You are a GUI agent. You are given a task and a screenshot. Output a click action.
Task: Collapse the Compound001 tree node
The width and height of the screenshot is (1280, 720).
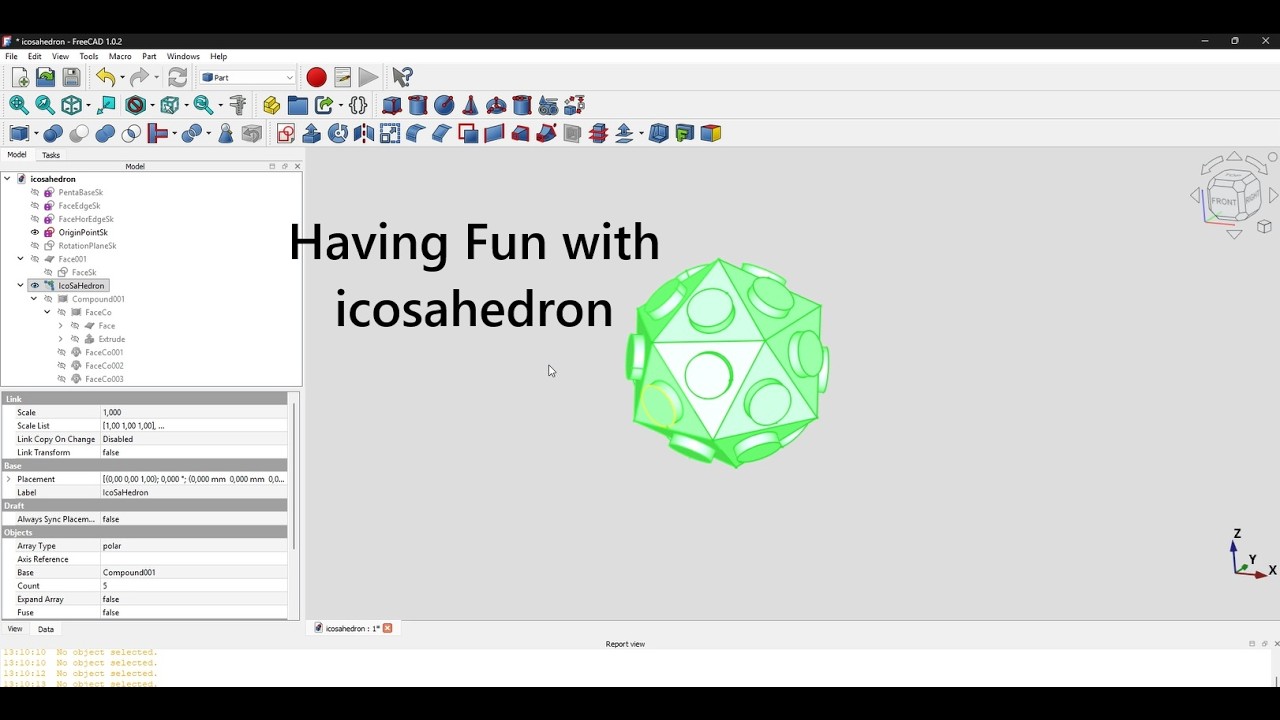34,299
